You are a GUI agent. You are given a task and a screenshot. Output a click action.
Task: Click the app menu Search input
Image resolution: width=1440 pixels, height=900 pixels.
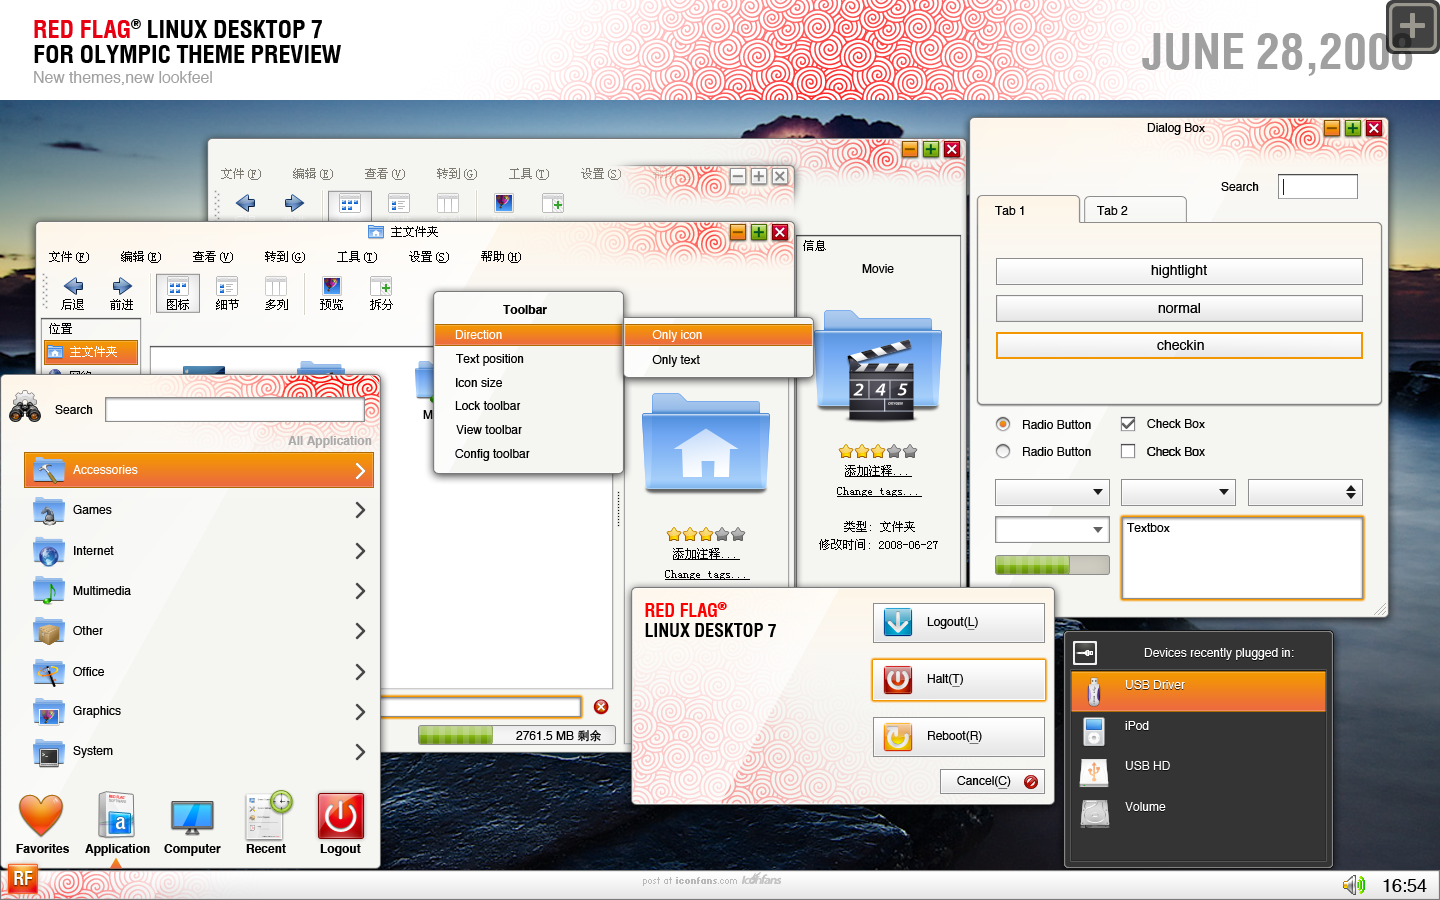pos(235,410)
